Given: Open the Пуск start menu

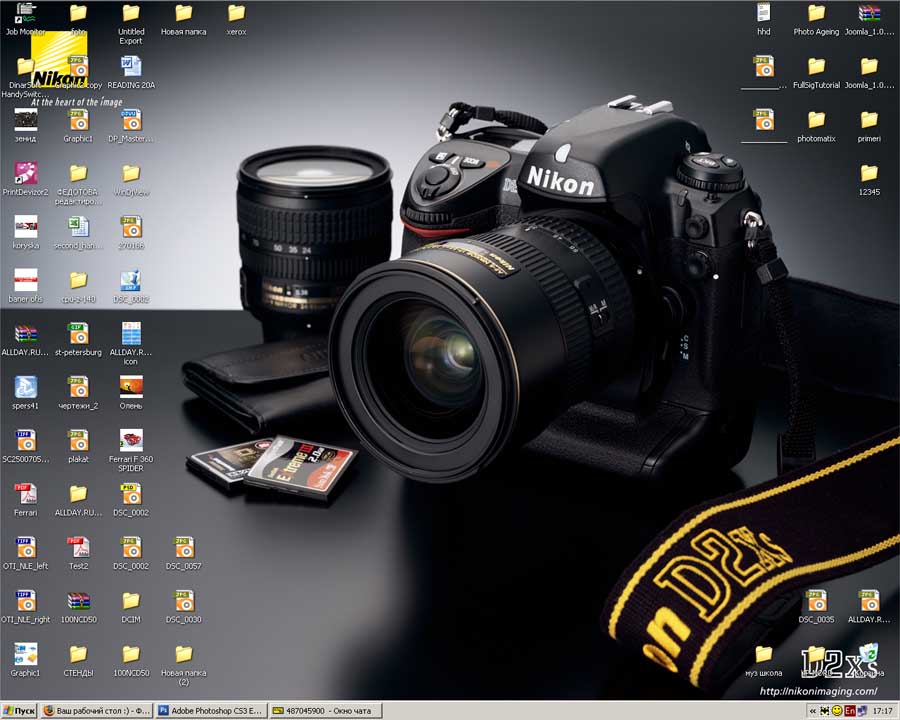Looking at the screenshot, I should (19, 711).
